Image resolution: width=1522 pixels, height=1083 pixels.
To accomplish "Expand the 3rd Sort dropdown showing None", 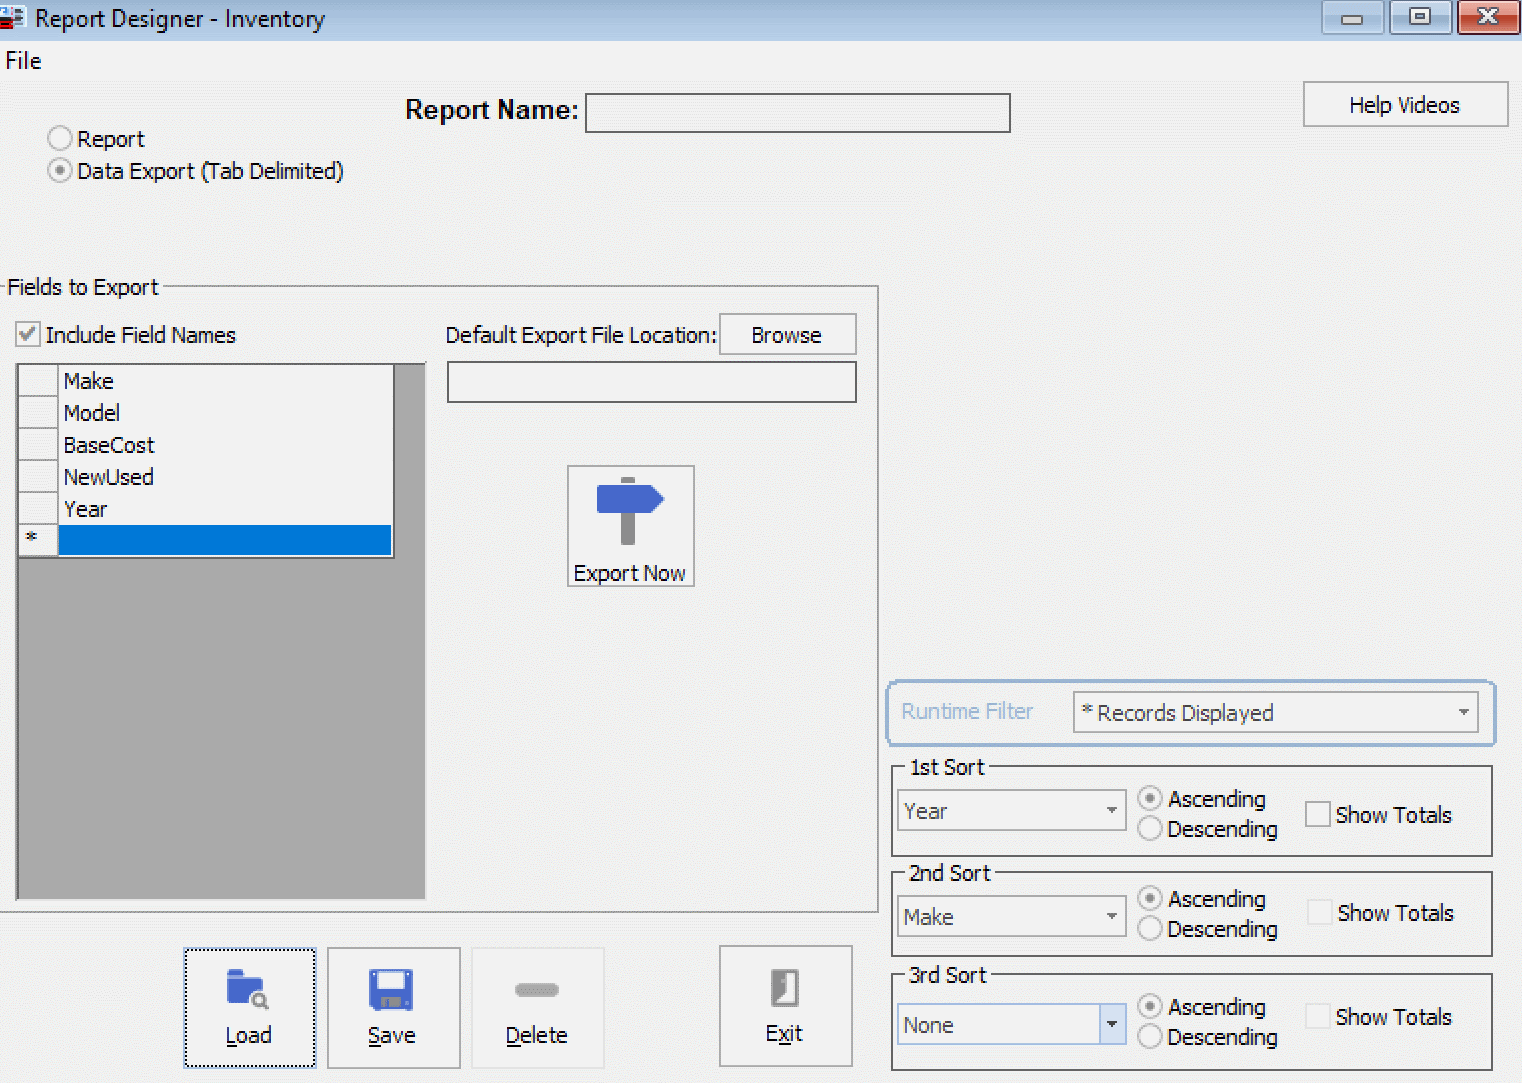I will tap(1110, 1024).
